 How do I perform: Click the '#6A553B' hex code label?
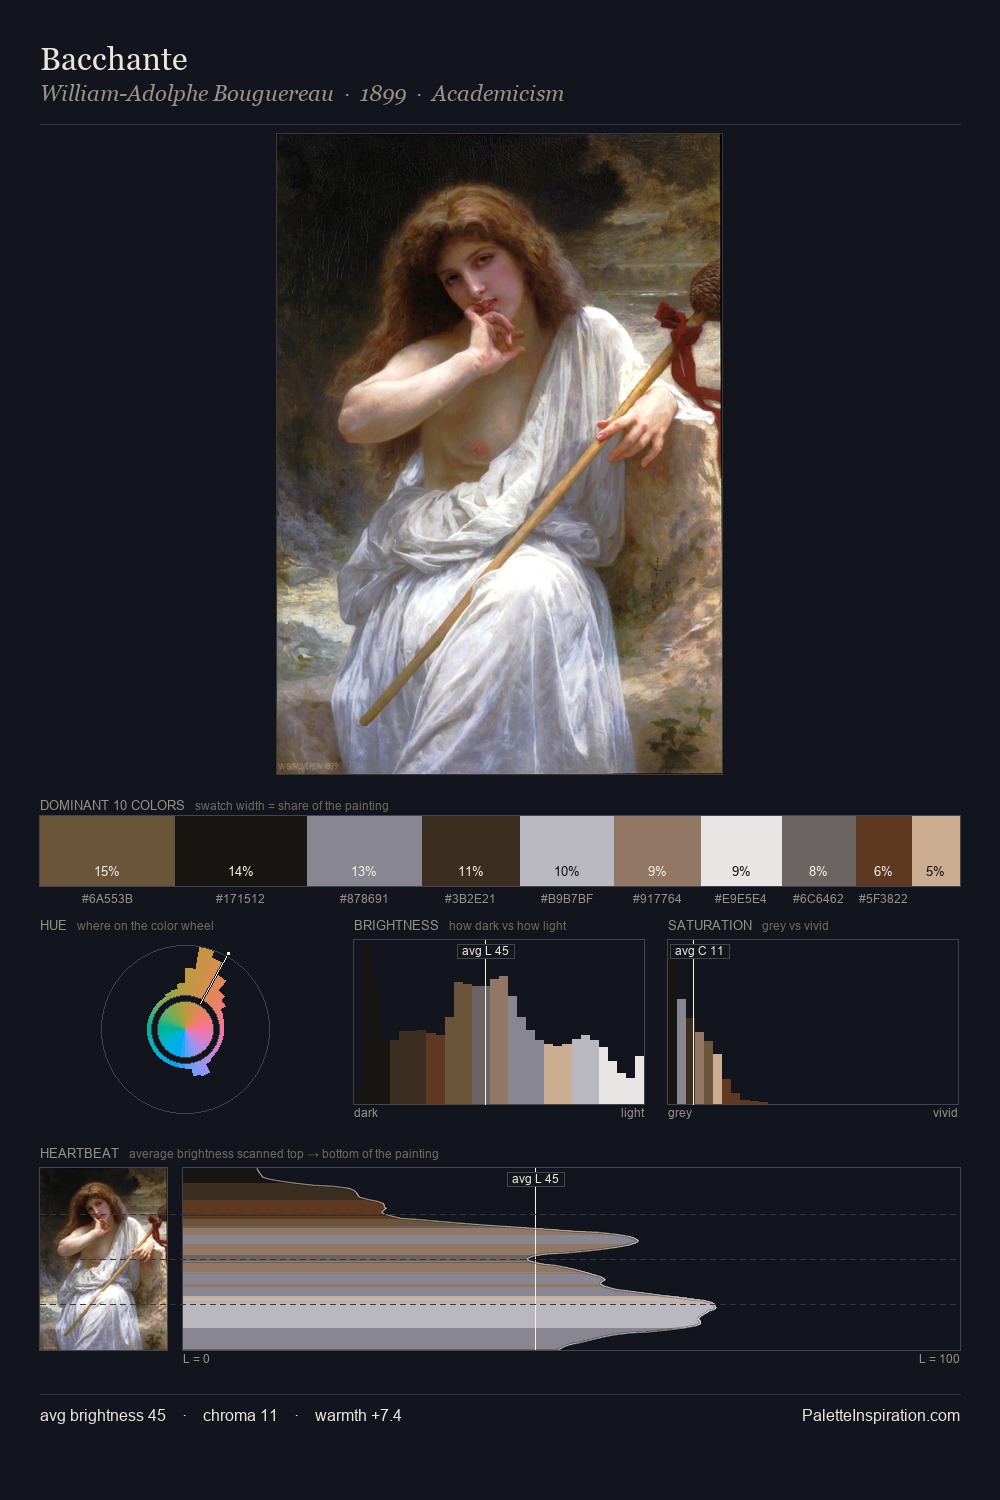[x=107, y=899]
